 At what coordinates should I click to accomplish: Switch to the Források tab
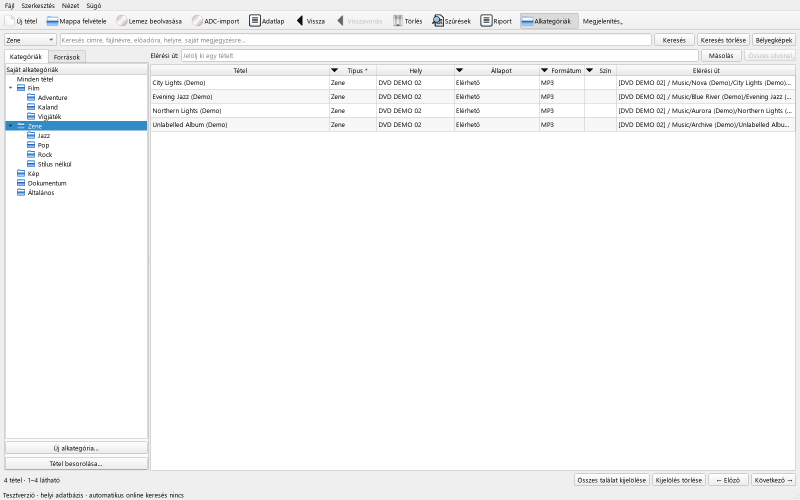[67, 57]
